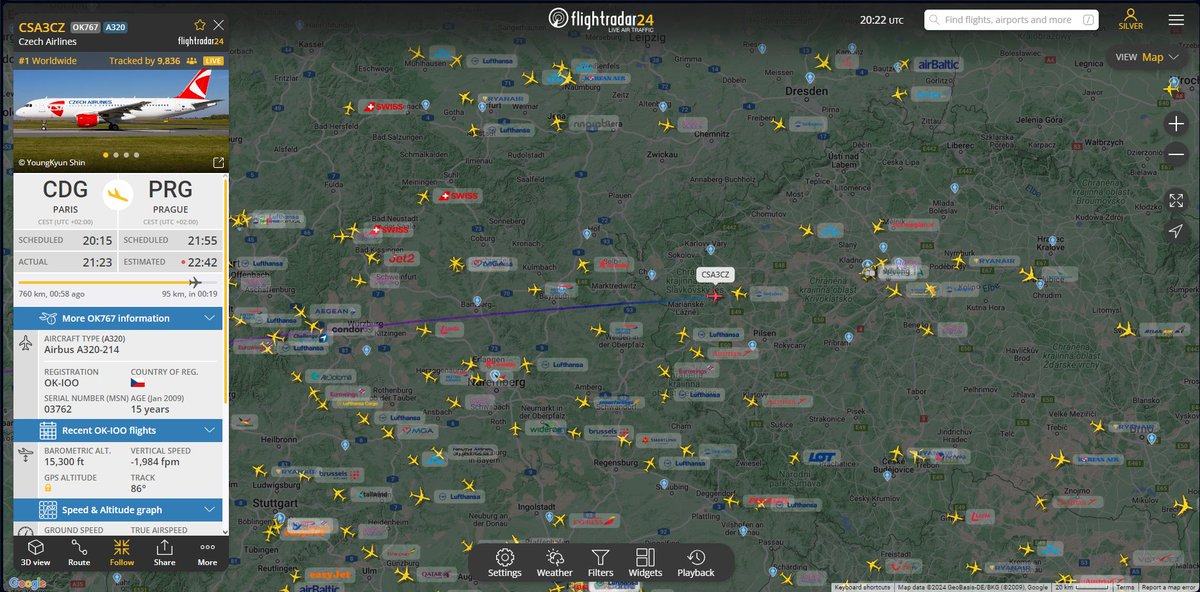
Task: Zoom out the map with minus button
Action: (1176, 155)
